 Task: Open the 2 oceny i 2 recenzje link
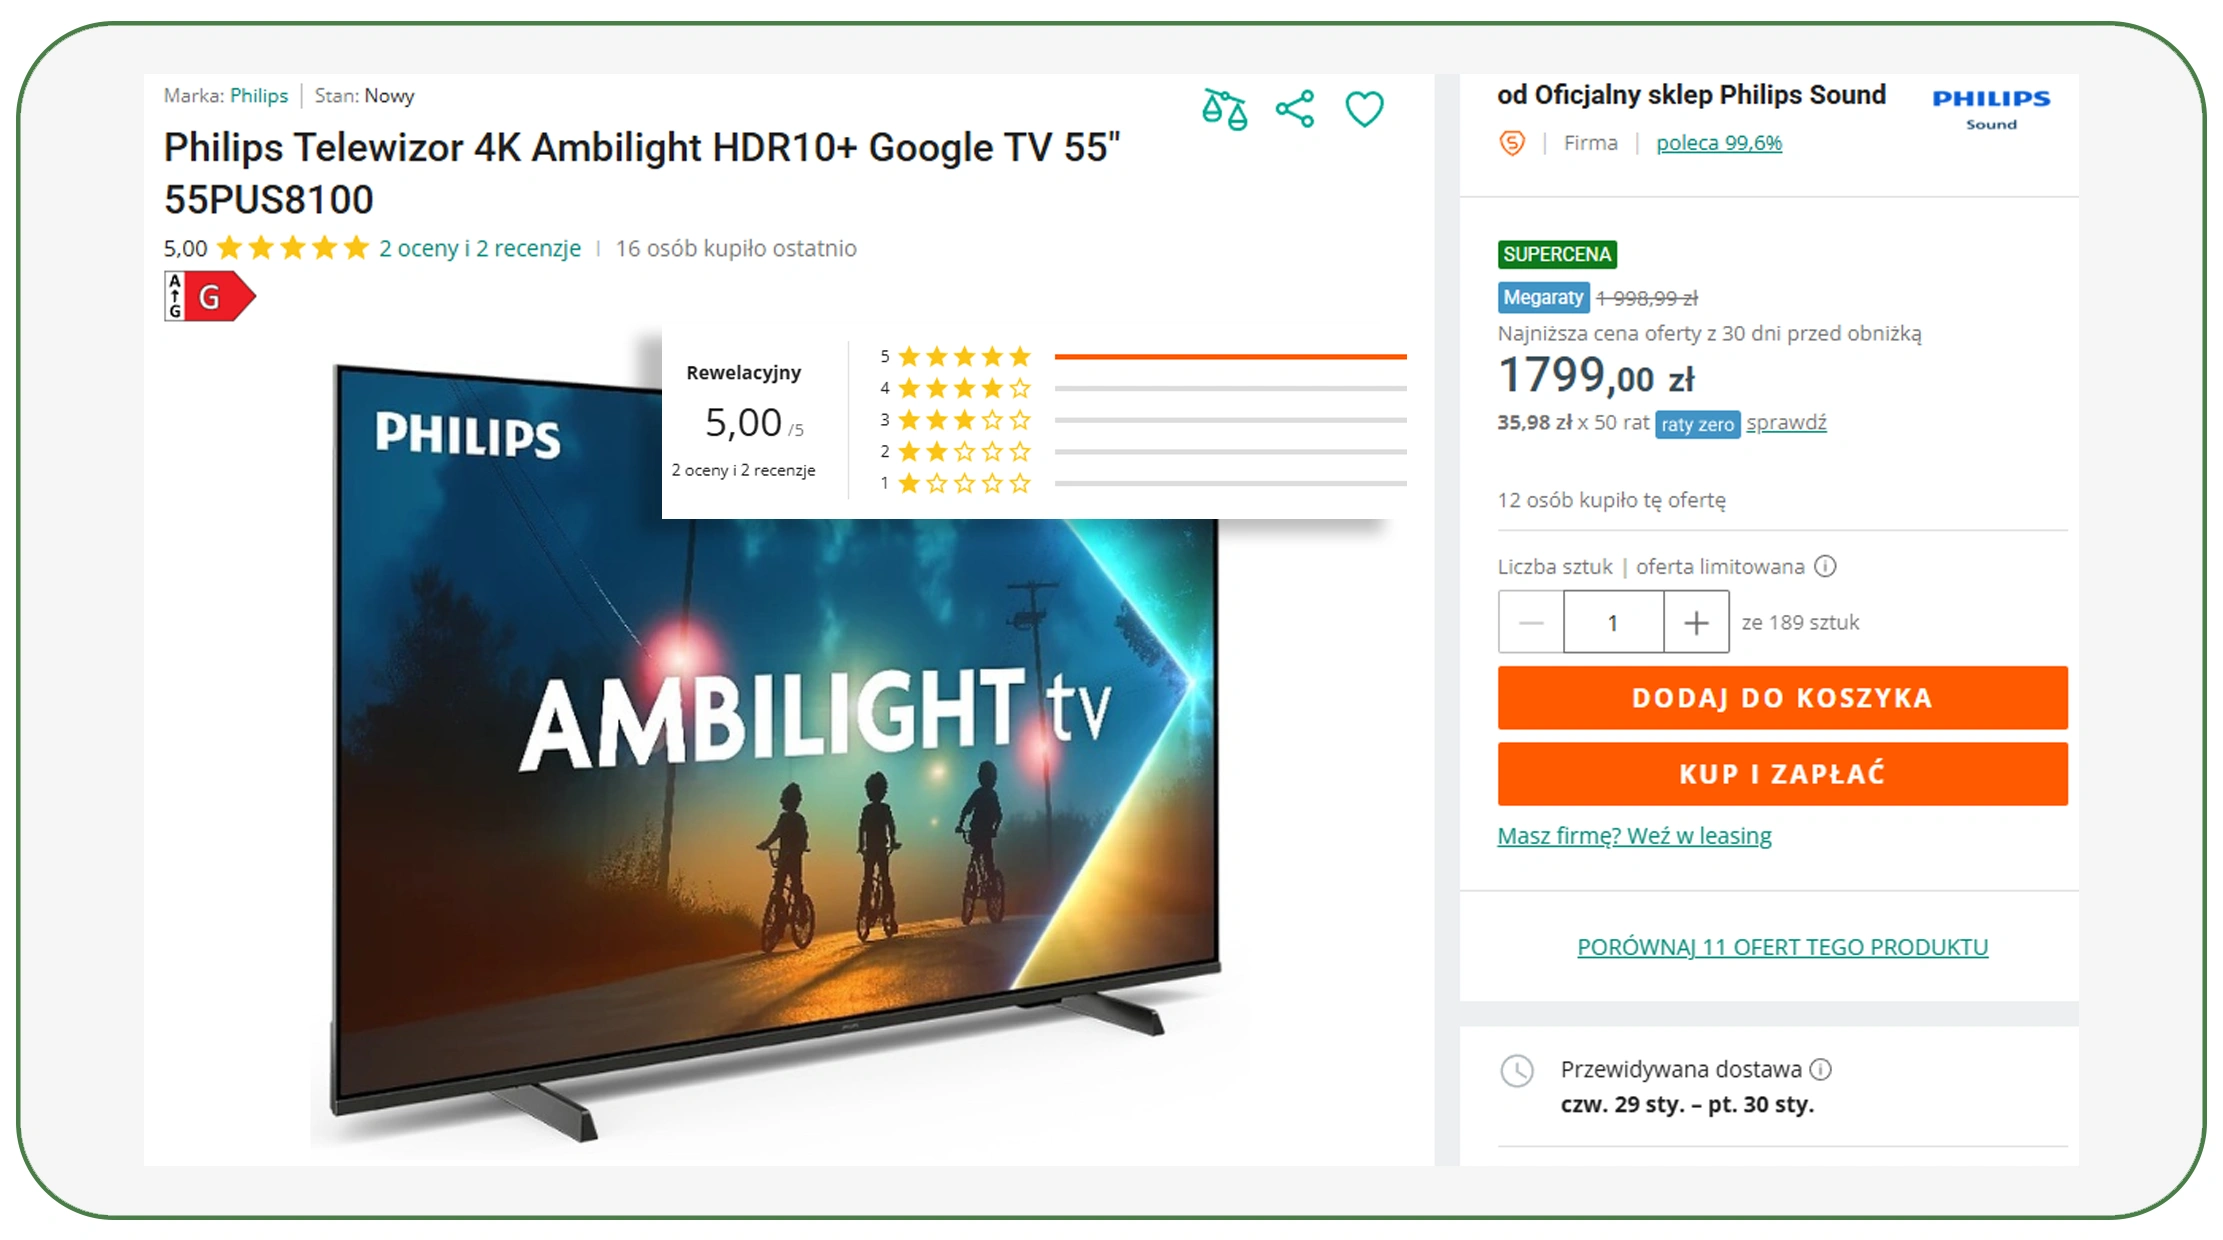(x=480, y=248)
